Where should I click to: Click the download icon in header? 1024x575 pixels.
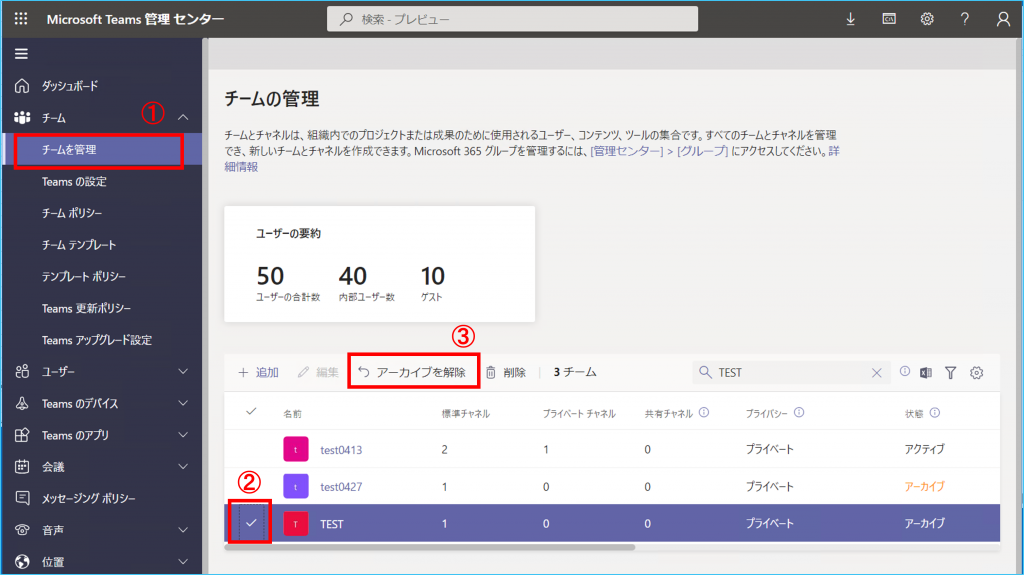[850, 19]
